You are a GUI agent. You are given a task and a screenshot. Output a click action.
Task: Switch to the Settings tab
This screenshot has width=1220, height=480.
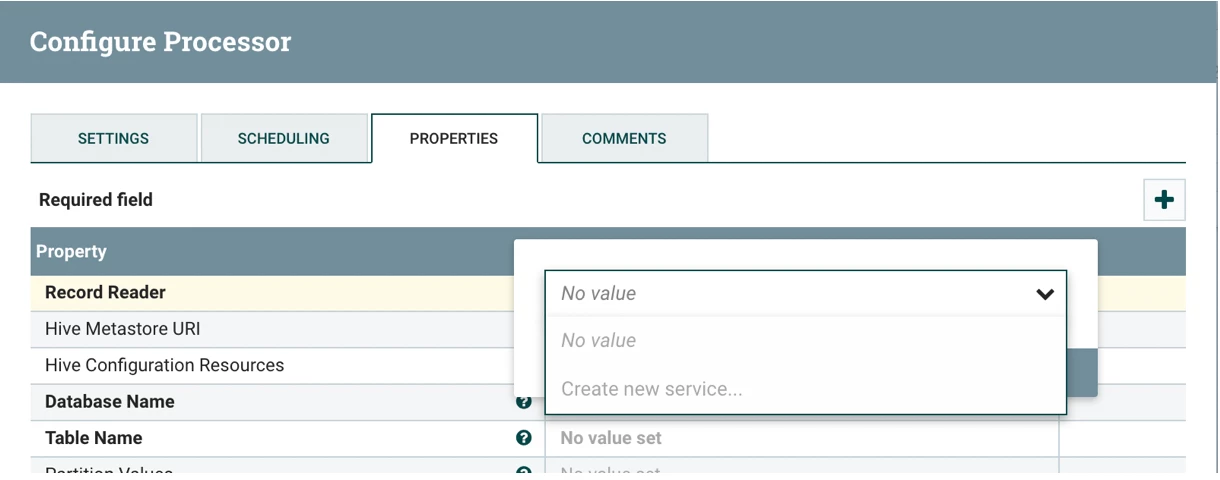point(114,138)
